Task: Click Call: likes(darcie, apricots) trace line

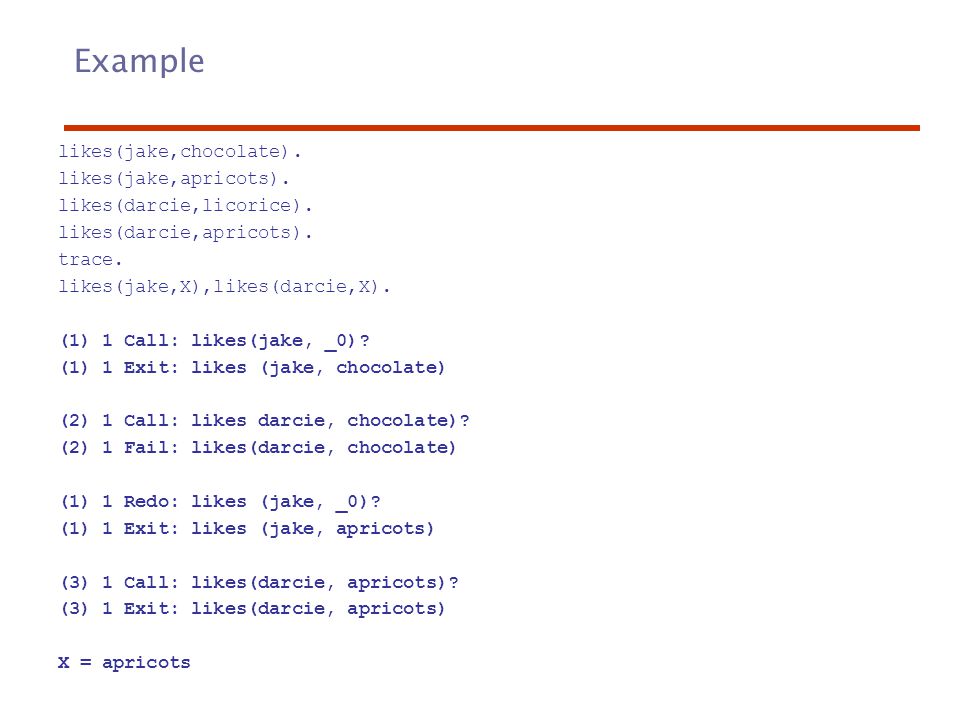Action: coord(259,582)
